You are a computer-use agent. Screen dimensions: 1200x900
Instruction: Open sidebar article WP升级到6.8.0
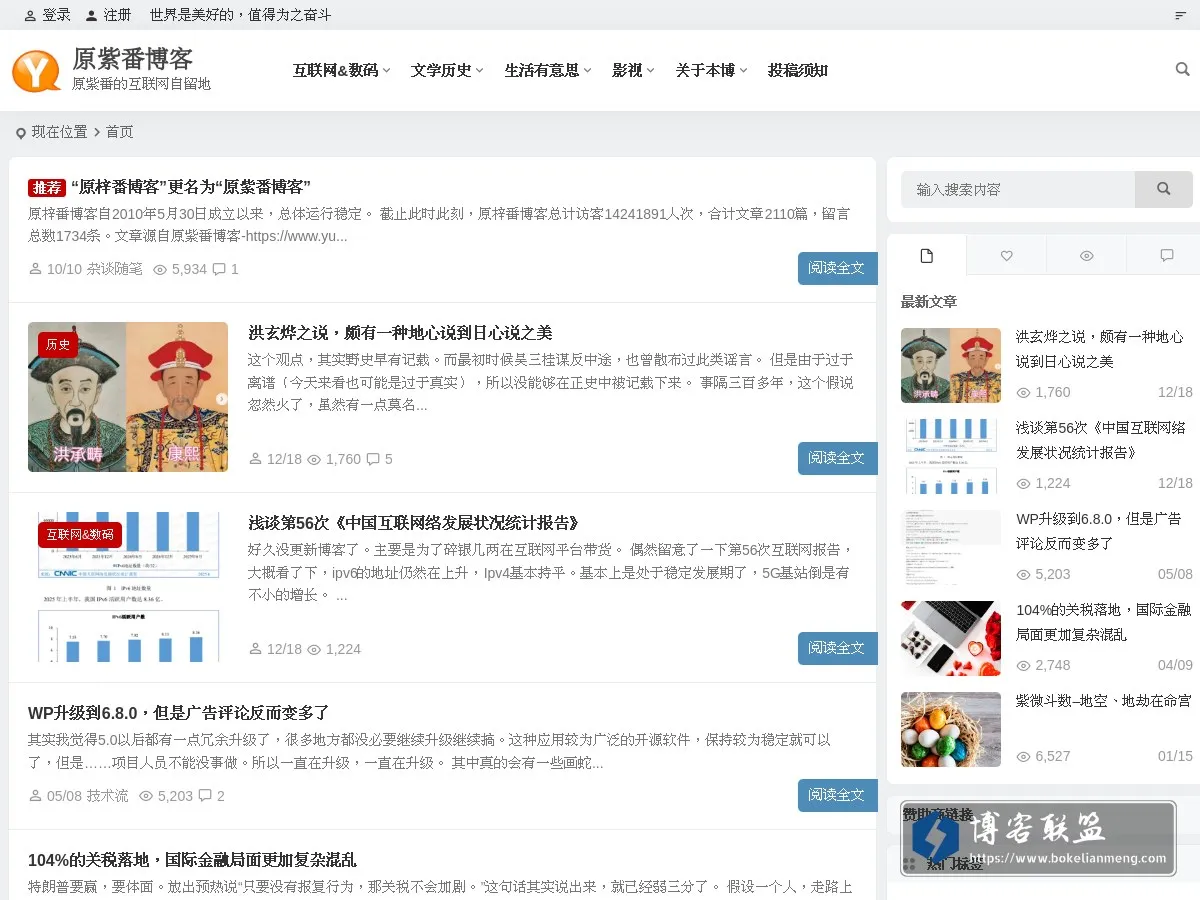coord(1098,531)
